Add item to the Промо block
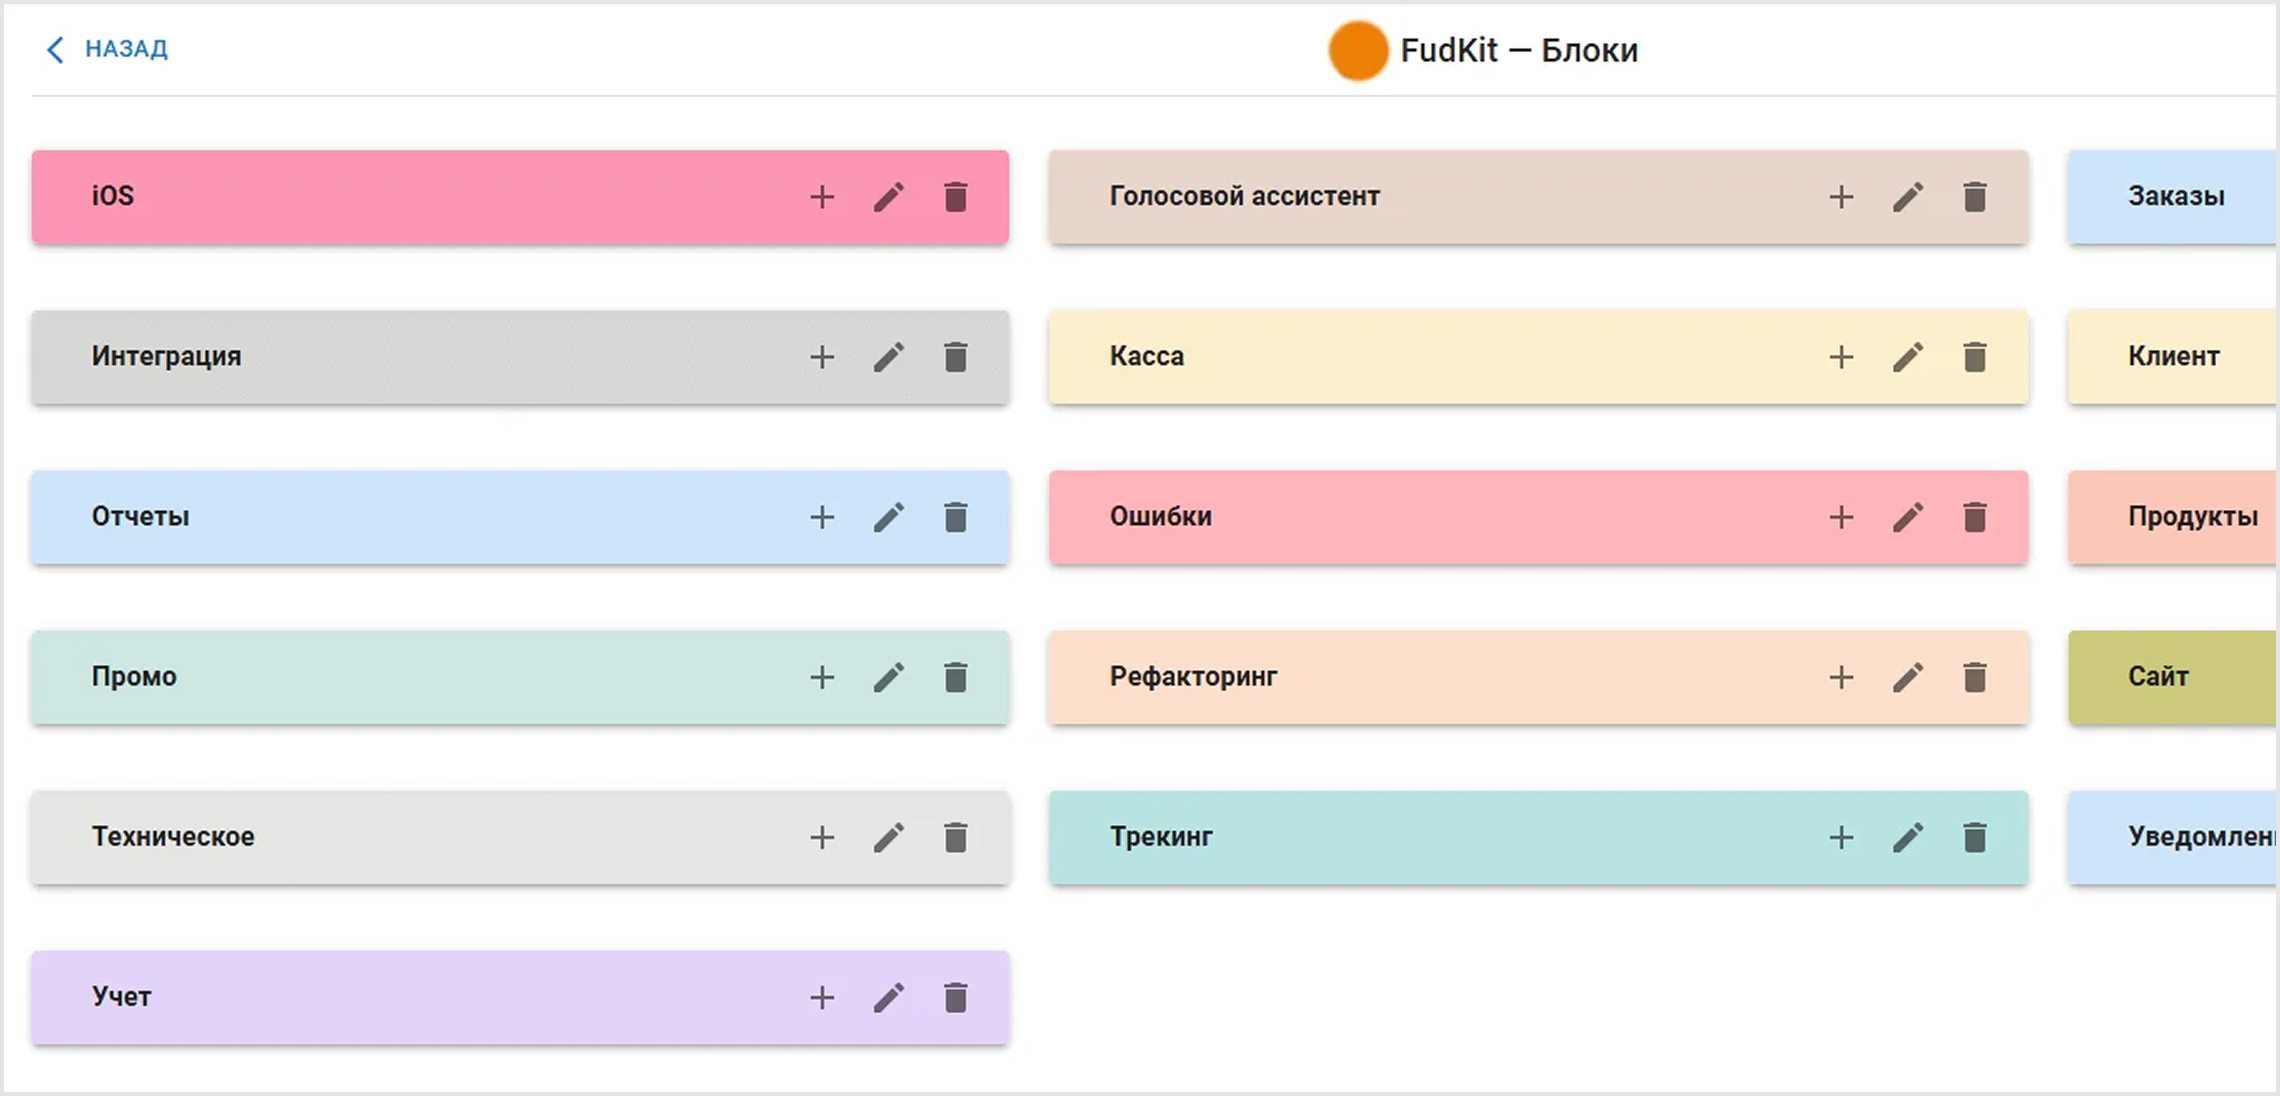Screen dimensions: 2280x1096 pyautogui.click(x=822, y=677)
